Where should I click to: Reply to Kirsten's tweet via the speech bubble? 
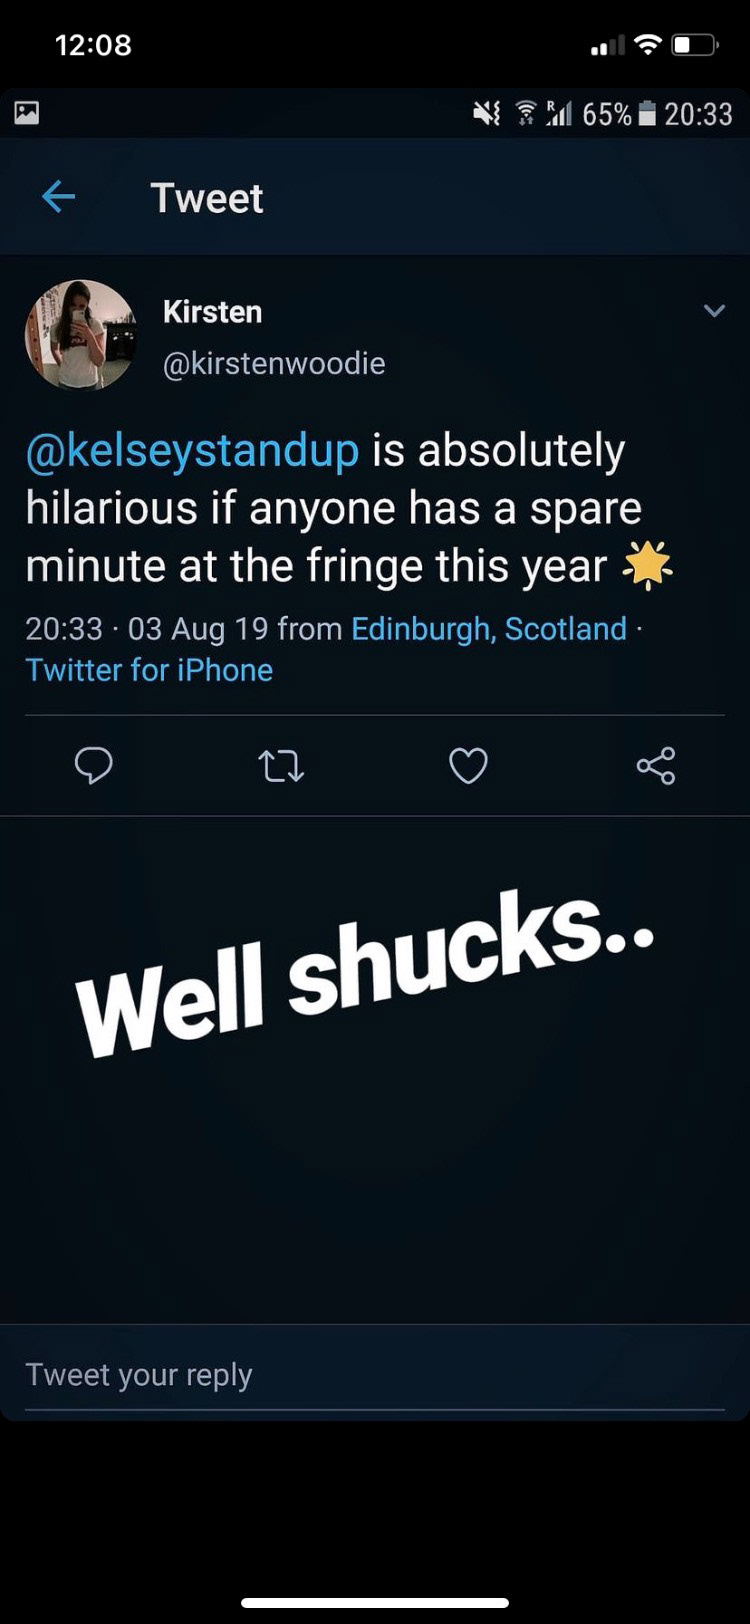[94, 766]
